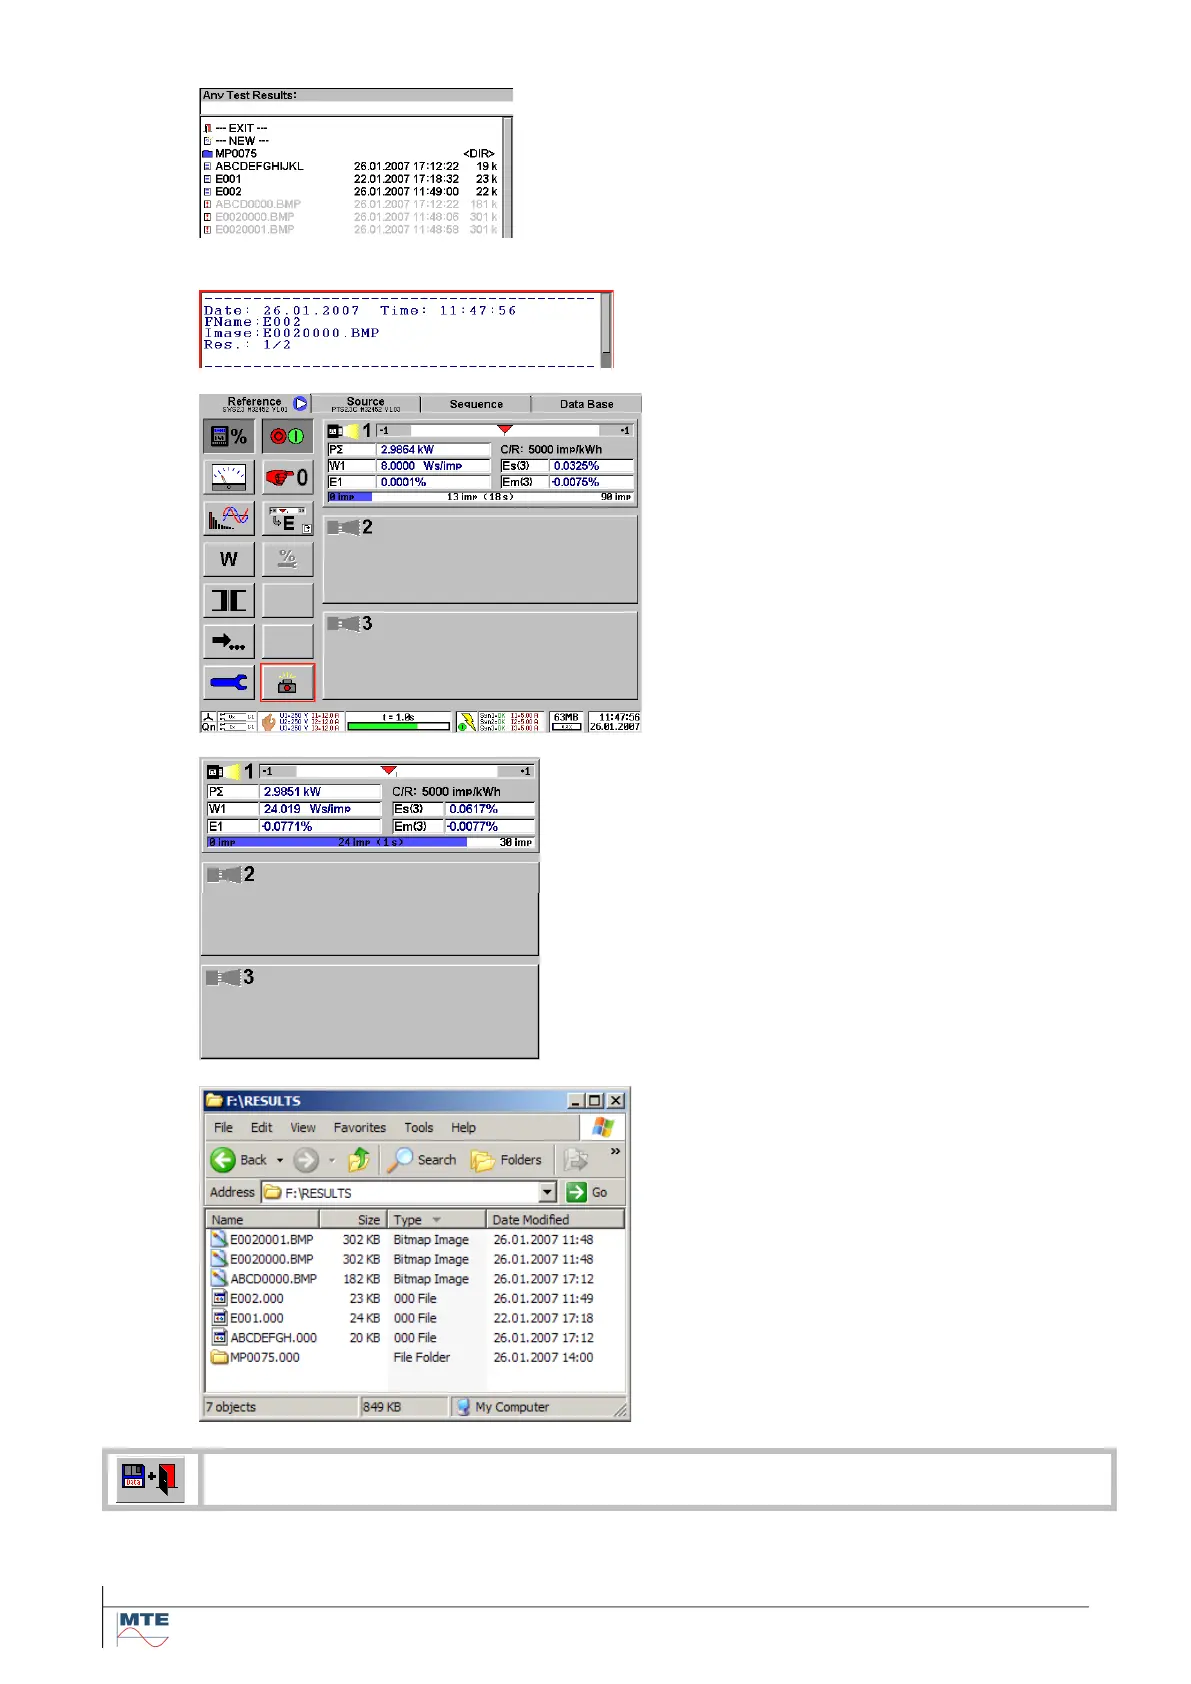This screenshot has height=1684, width=1191.
Task: Select the W power measurement button
Action: [228, 559]
